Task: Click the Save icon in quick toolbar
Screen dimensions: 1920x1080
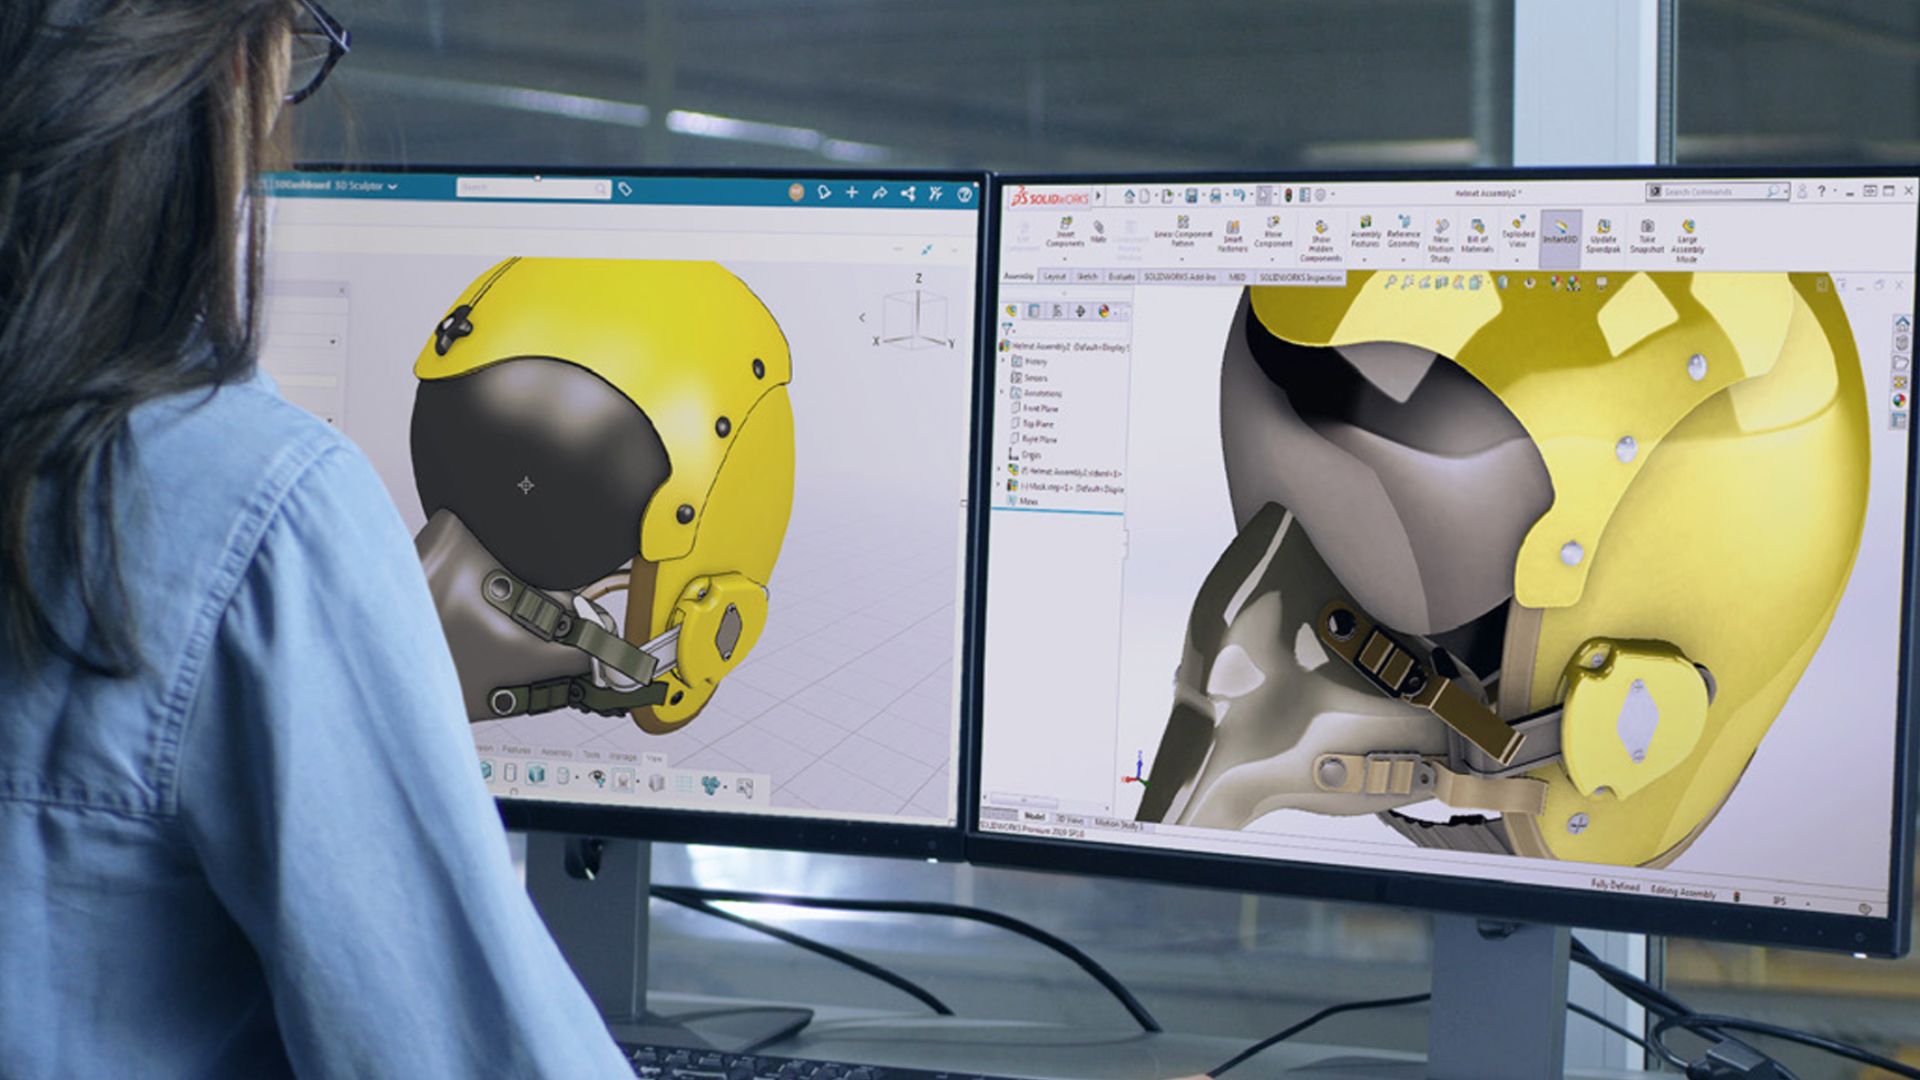Action: coord(1191,196)
